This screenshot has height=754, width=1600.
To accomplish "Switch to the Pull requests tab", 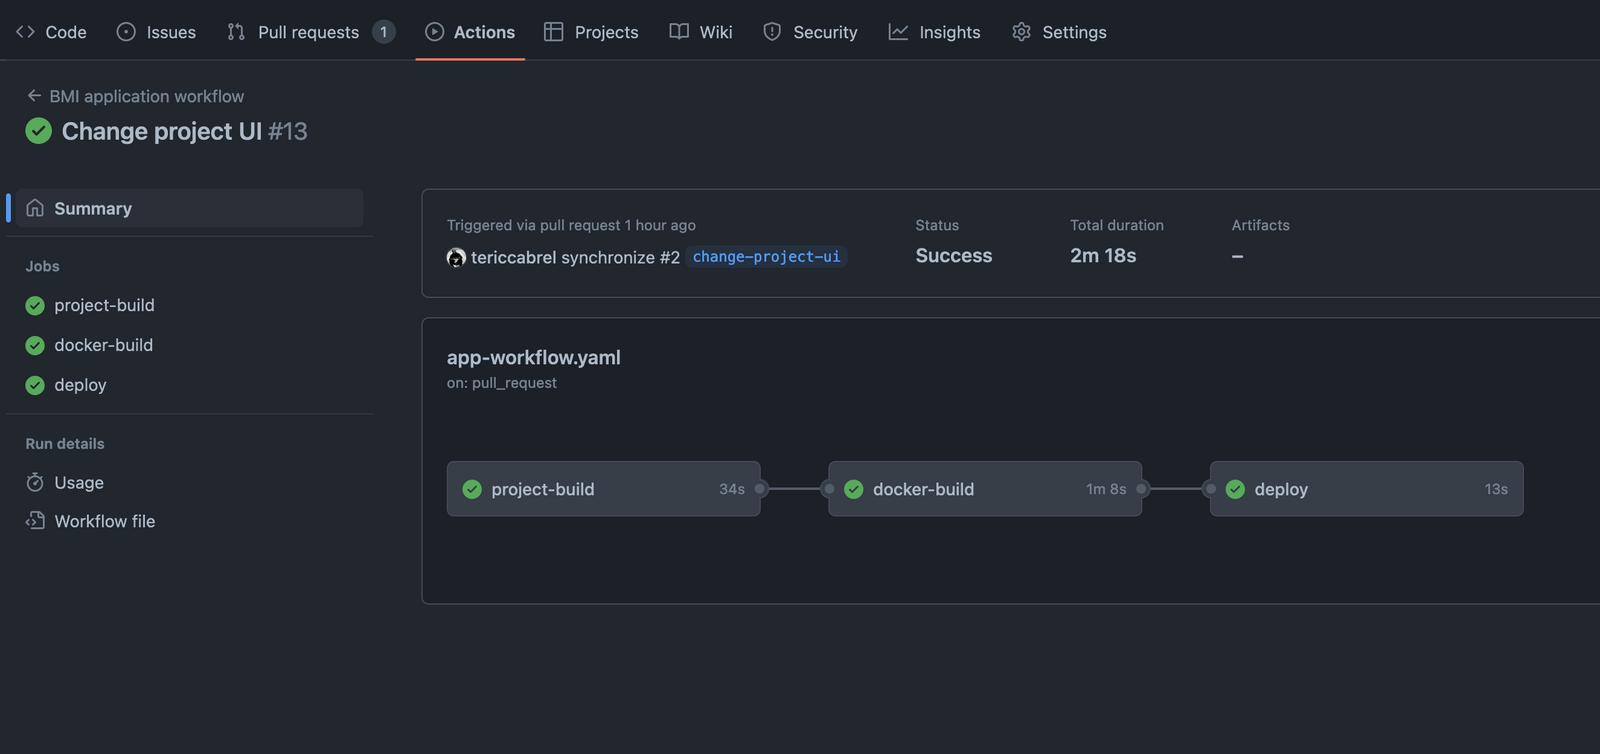I will 310,32.
